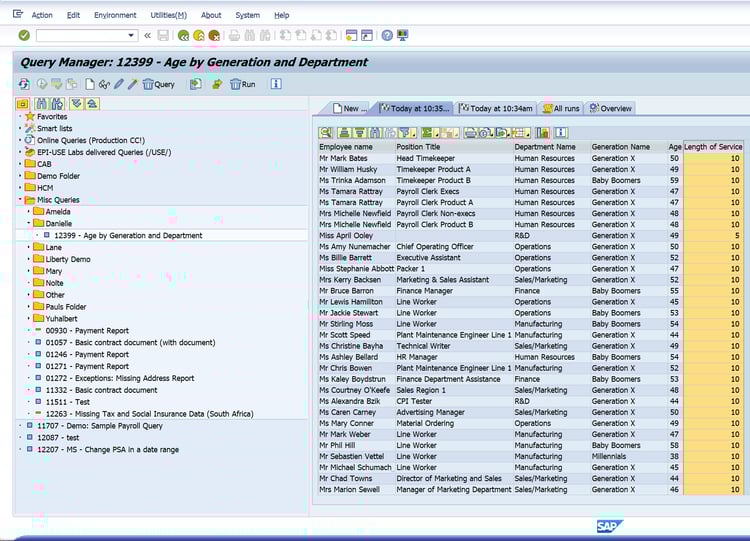Click the Total sum icon in results toolbar
750x541 pixels.
pos(430,132)
